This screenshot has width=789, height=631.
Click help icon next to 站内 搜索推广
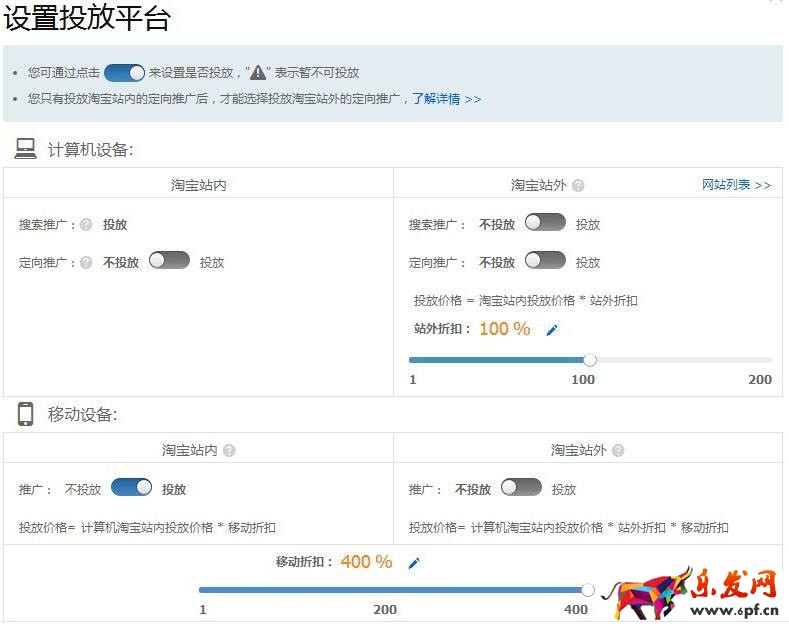click(x=86, y=225)
